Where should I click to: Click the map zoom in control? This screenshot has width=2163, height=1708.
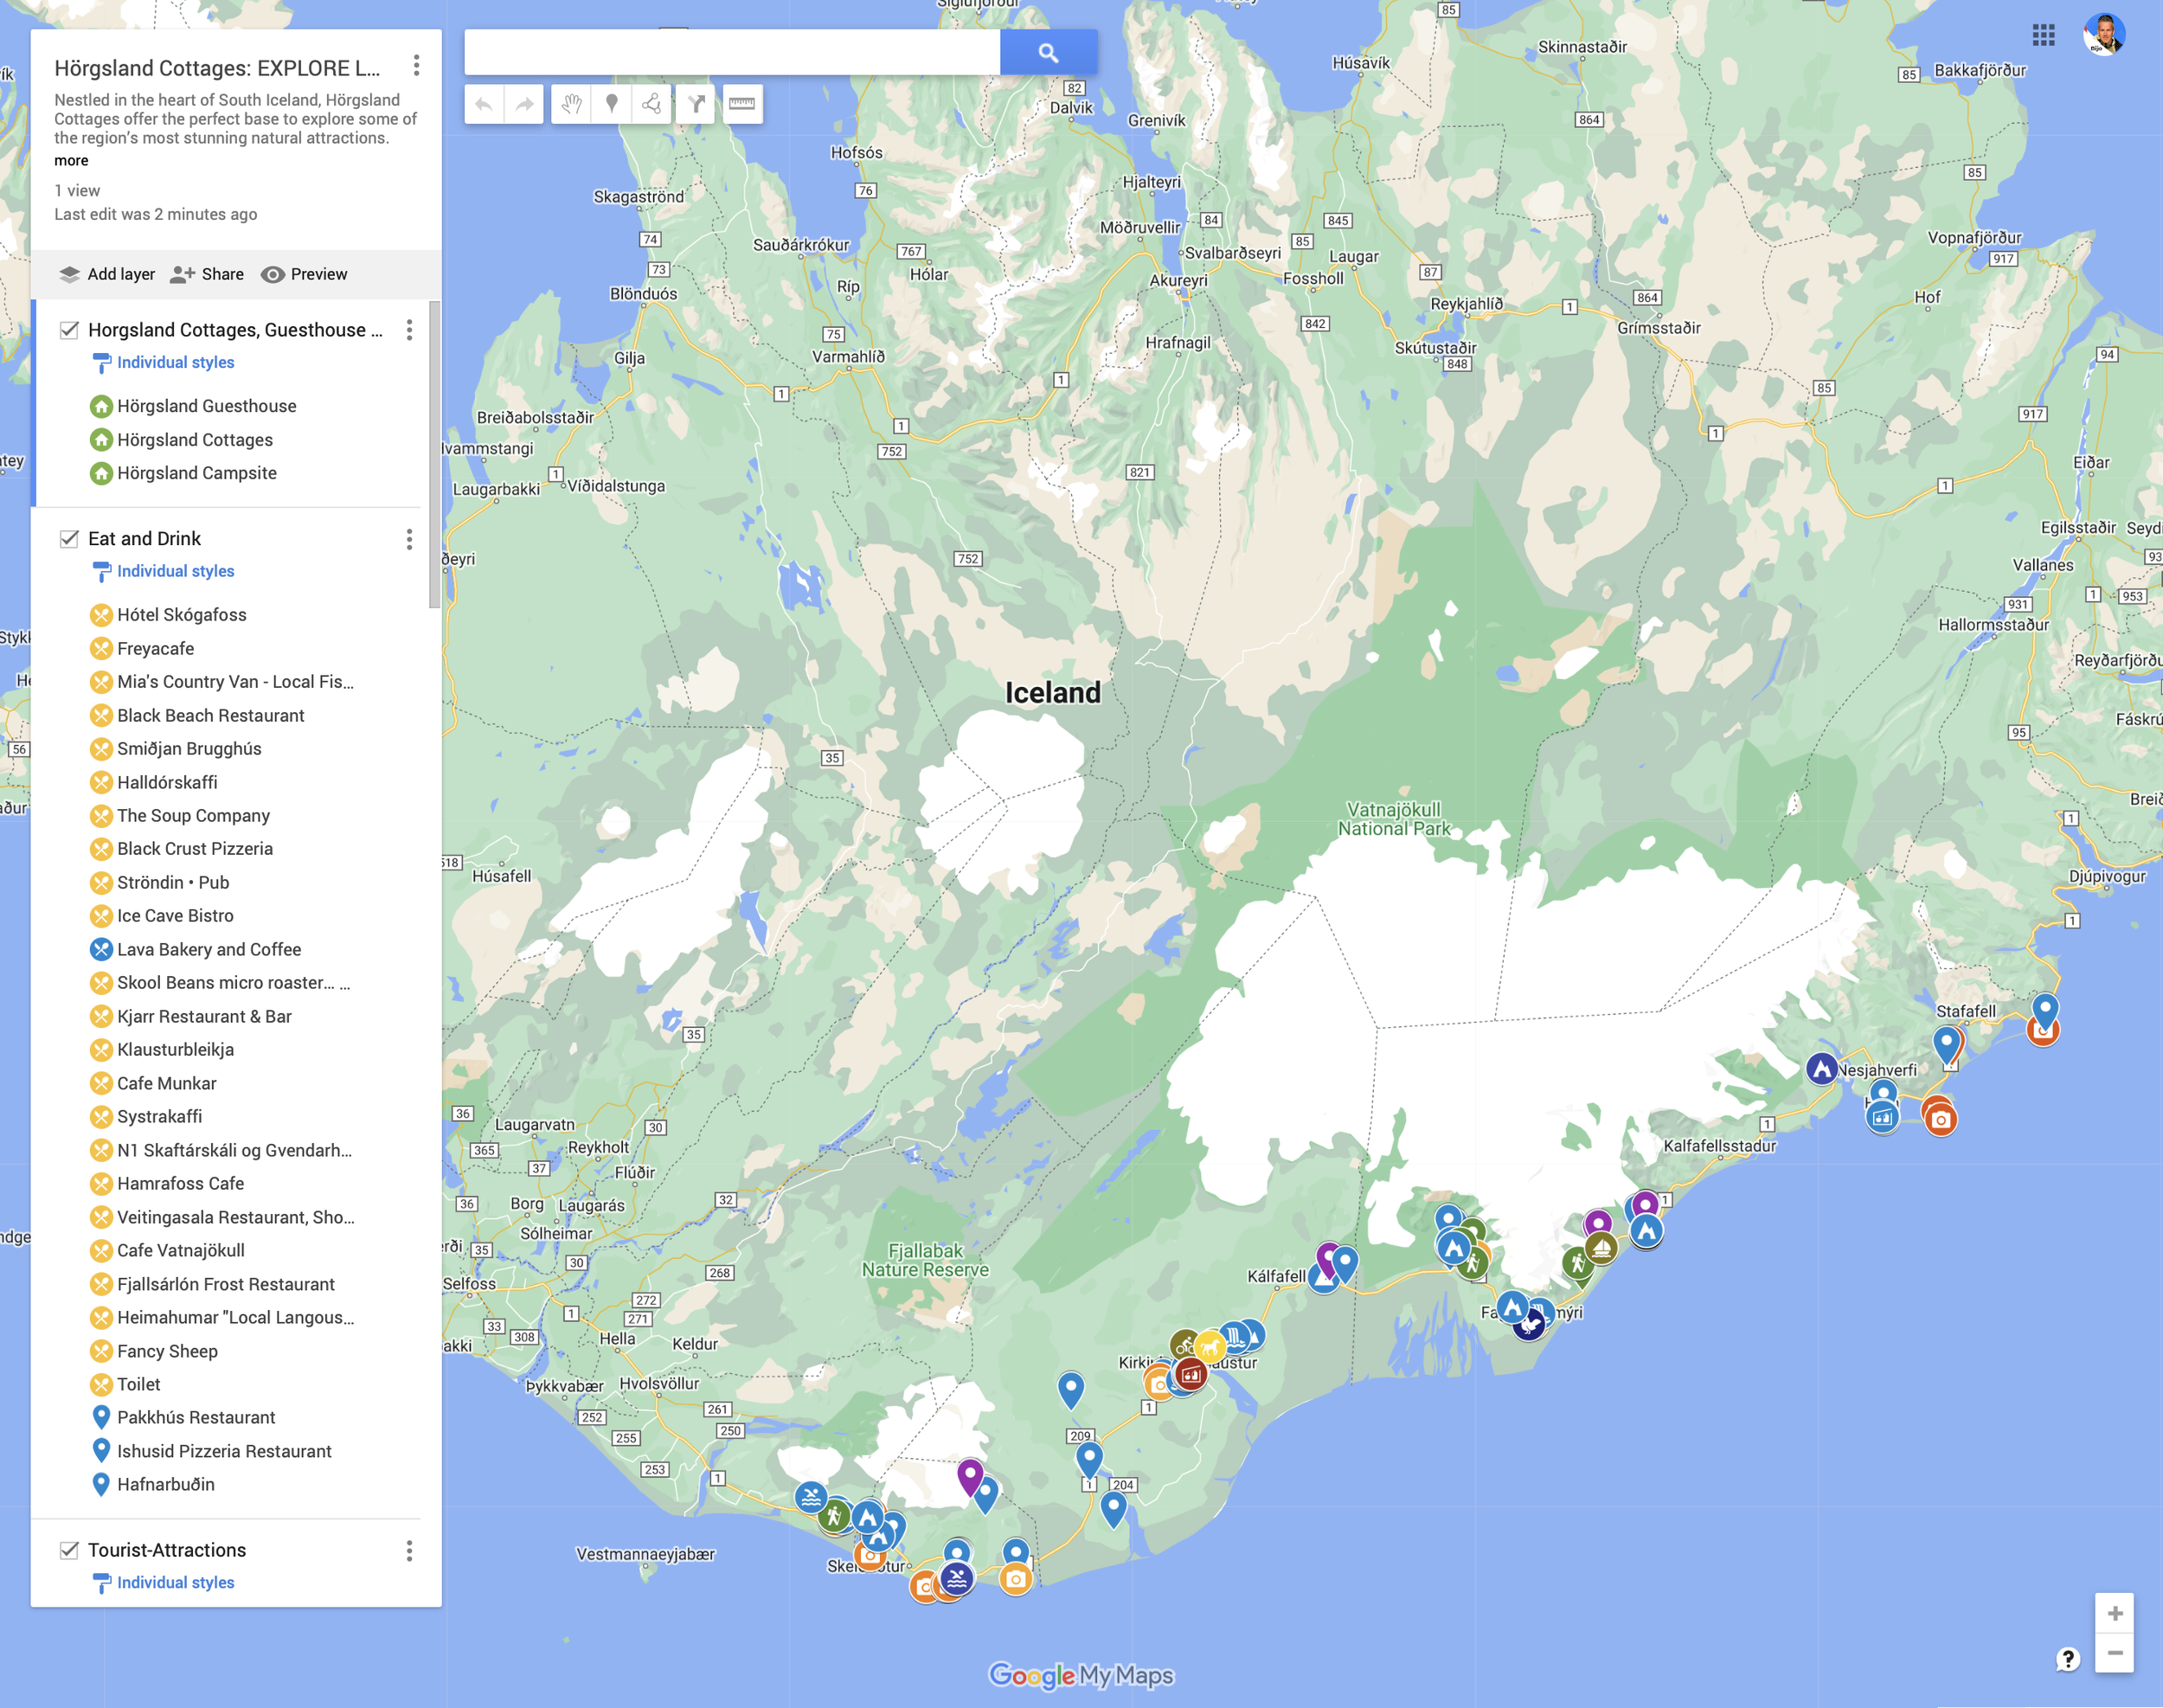[x=2116, y=1613]
